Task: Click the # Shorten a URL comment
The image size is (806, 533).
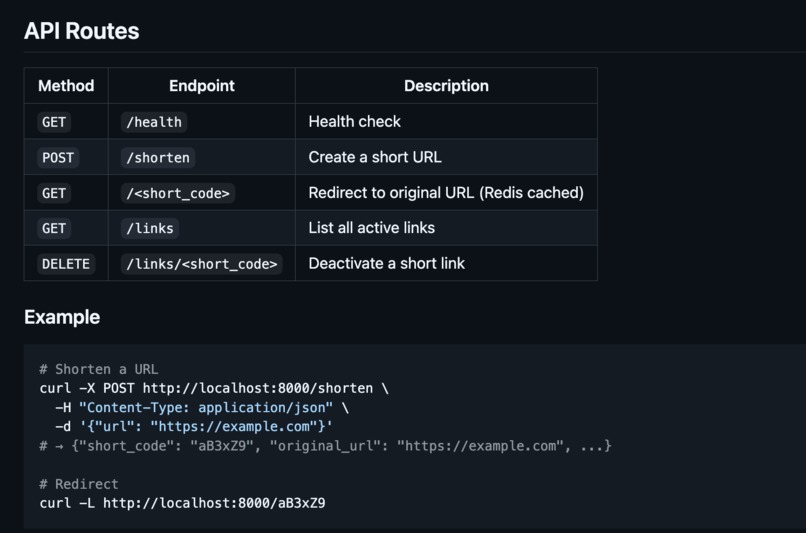Action: pos(99,369)
